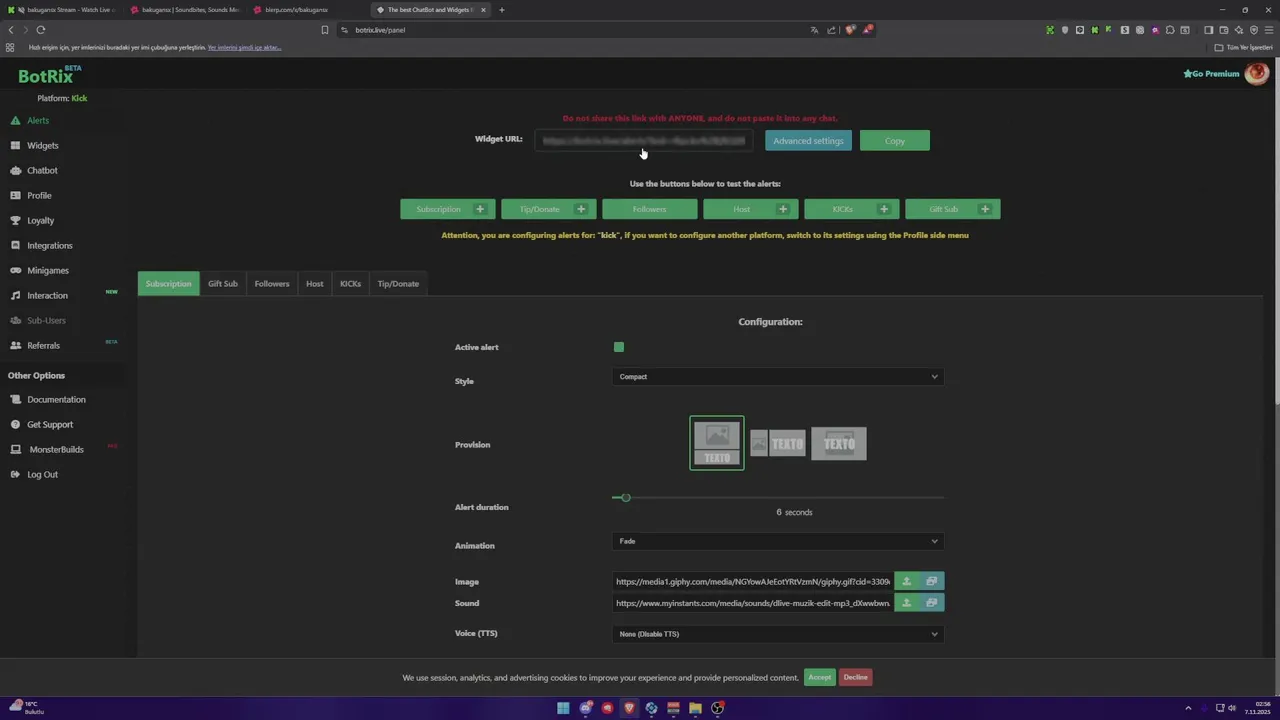Click the Widgets sidebar icon

tap(15, 146)
